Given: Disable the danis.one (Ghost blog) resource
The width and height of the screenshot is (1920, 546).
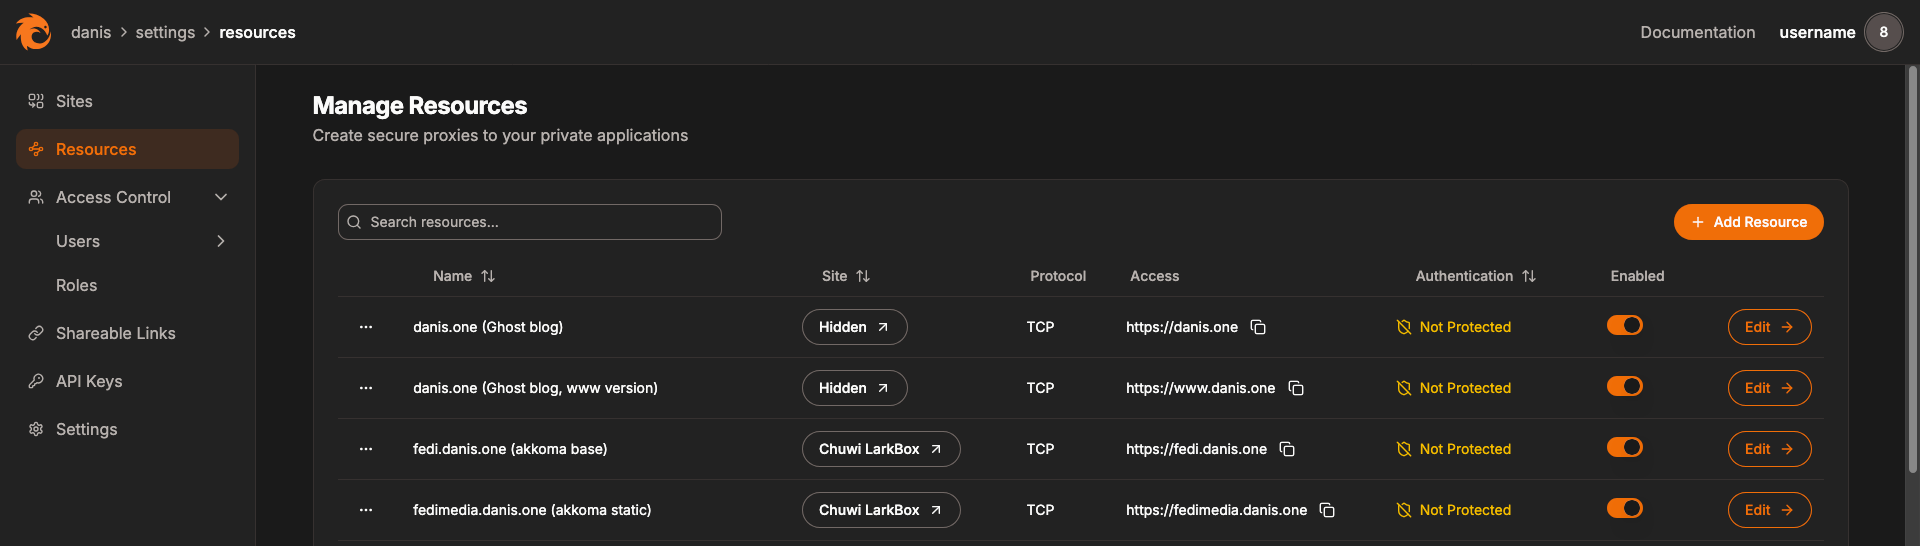Looking at the screenshot, I should (x=1624, y=326).
